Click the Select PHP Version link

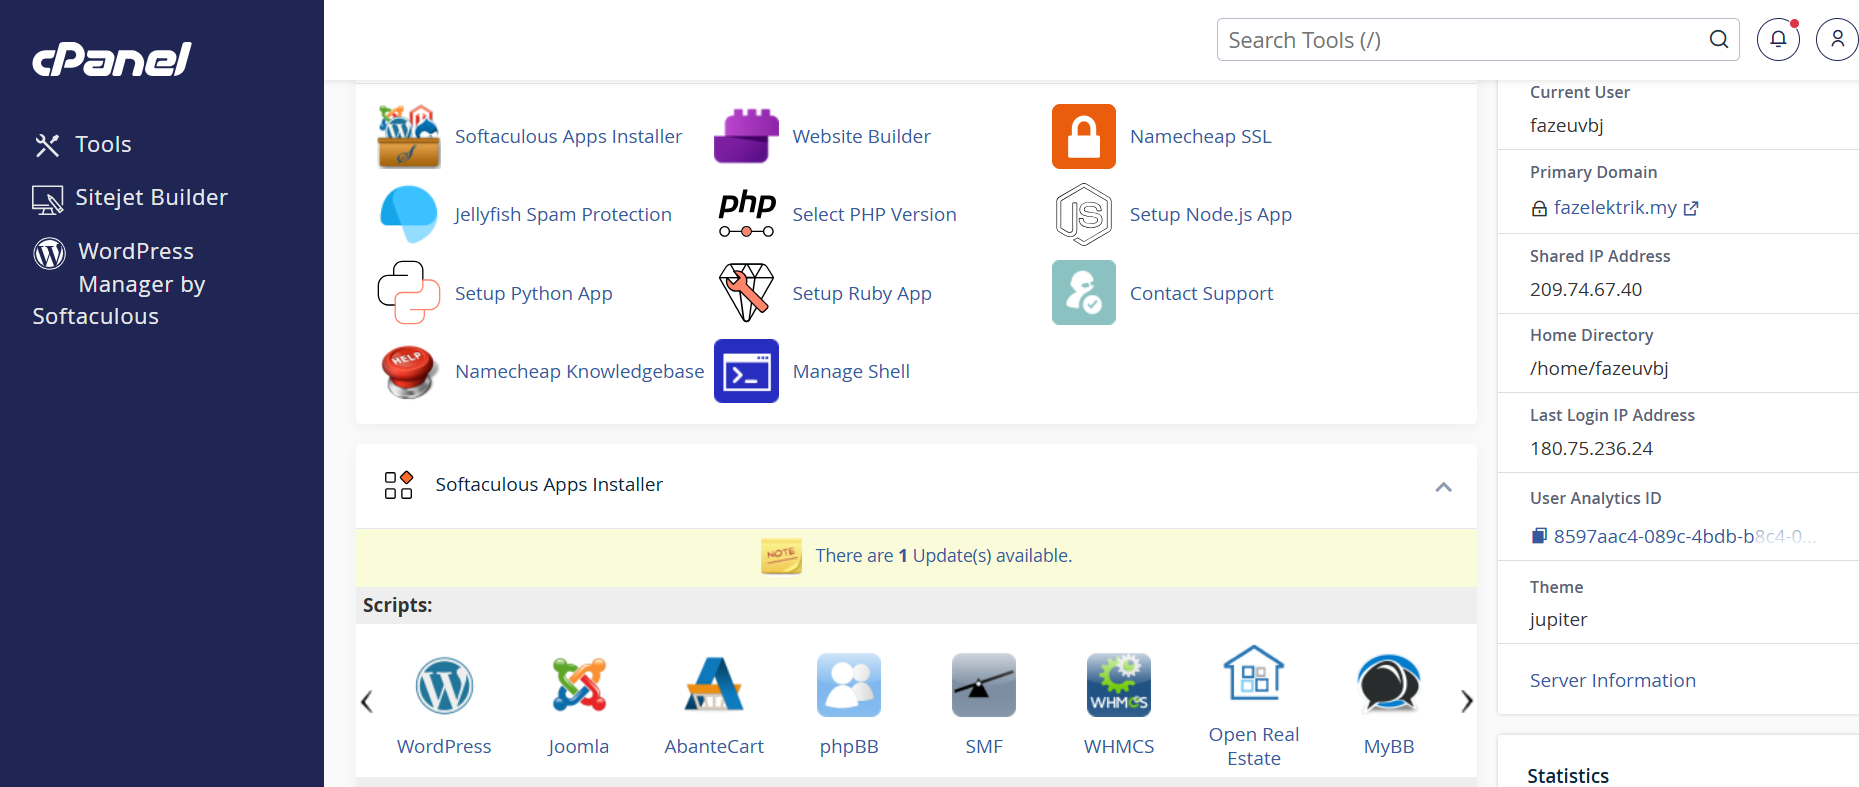pos(874,215)
